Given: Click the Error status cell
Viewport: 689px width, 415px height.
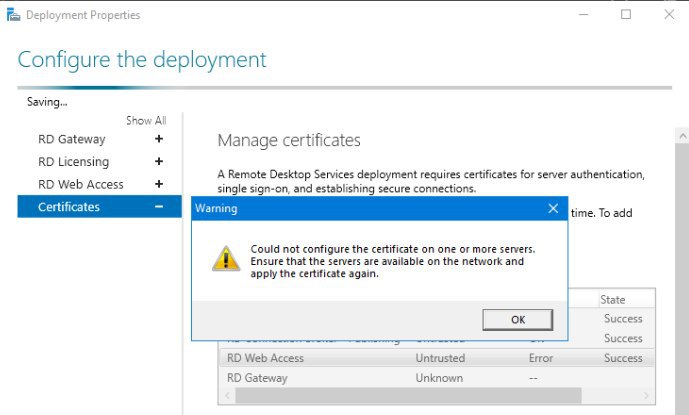Looking at the screenshot, I should coord(540,358).
